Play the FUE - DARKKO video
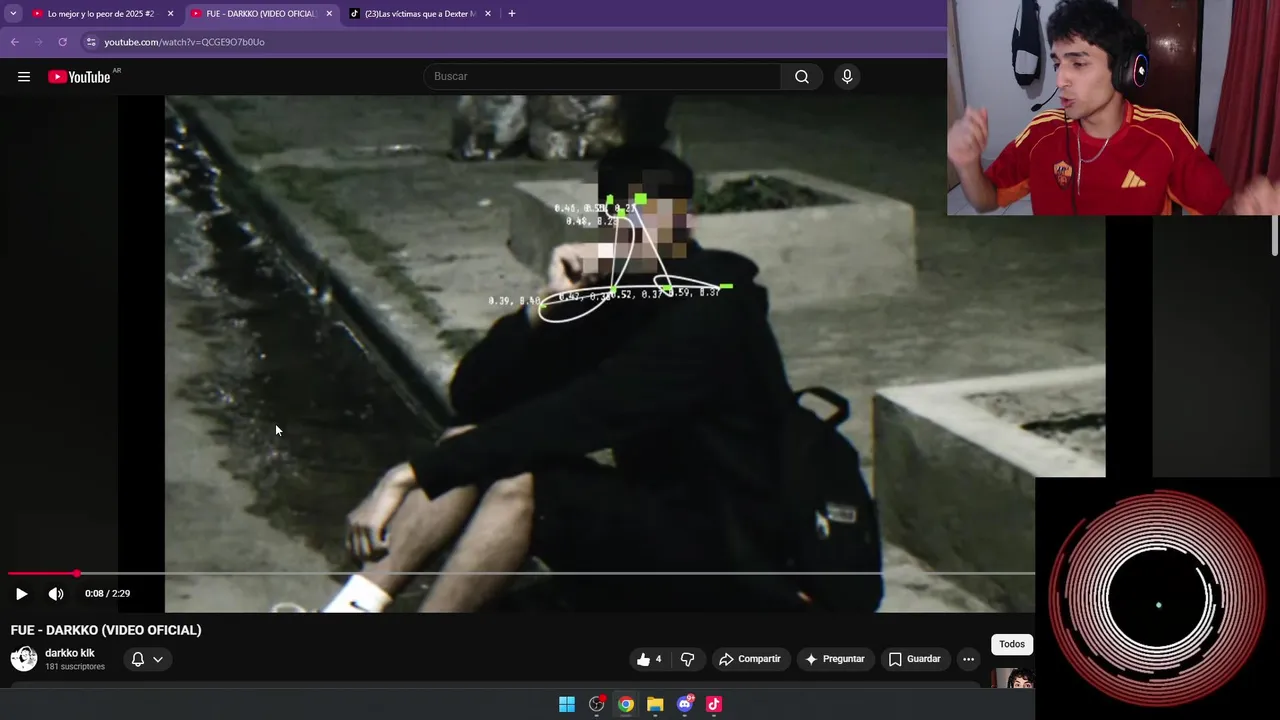 [21, 594]
